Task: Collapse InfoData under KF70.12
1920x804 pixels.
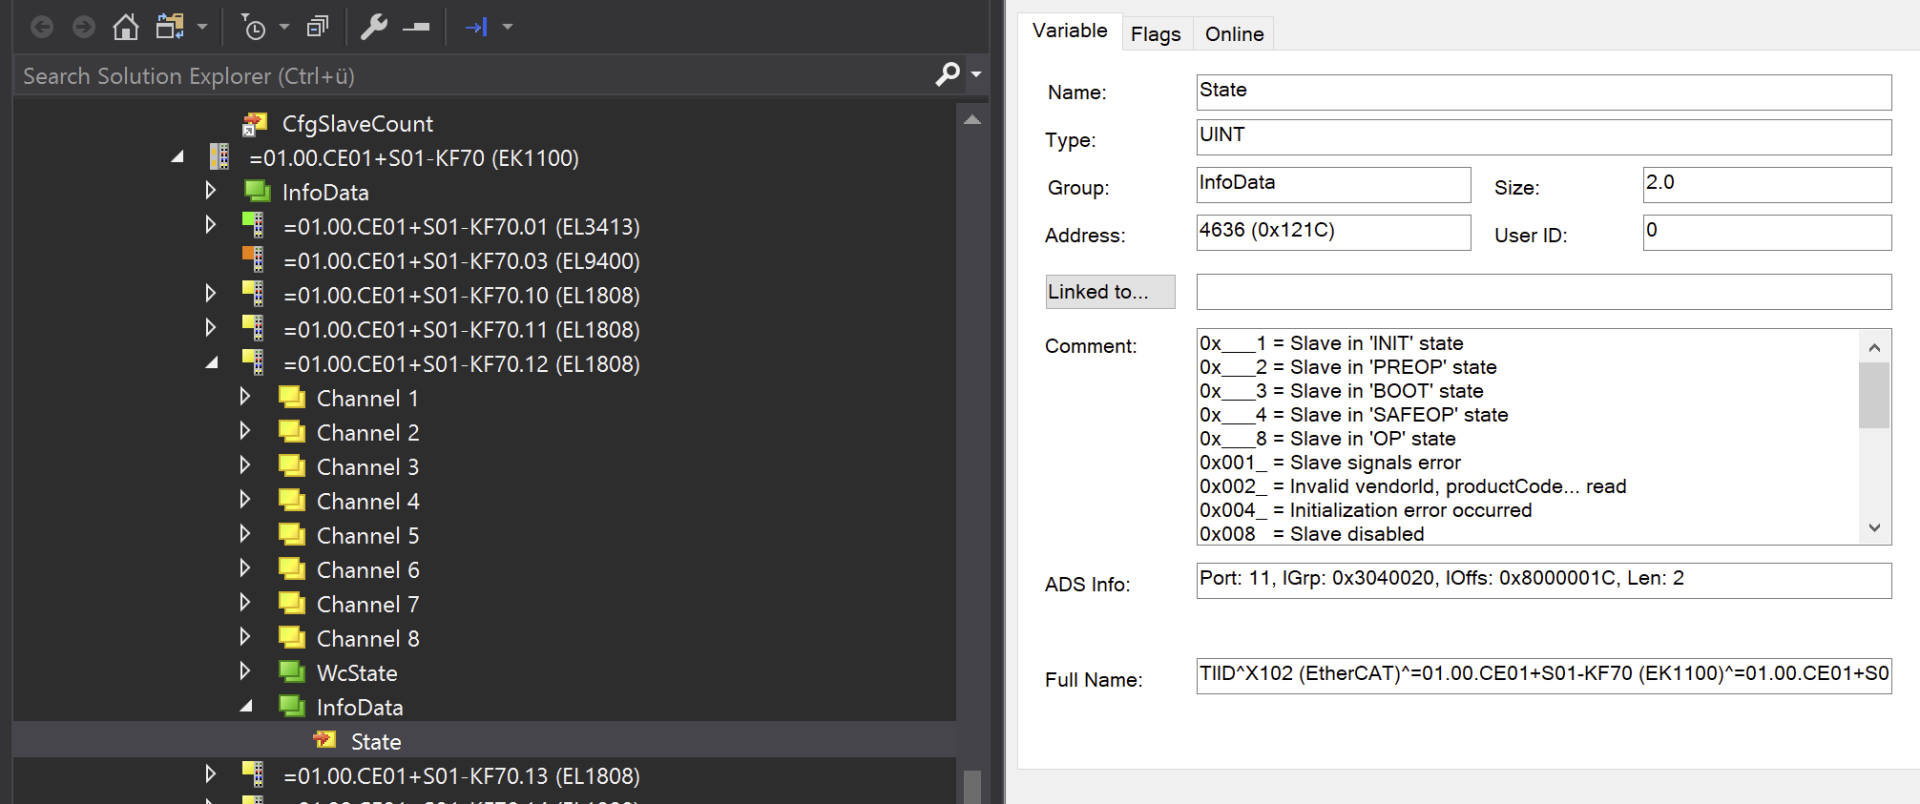Action: point(247,706)
